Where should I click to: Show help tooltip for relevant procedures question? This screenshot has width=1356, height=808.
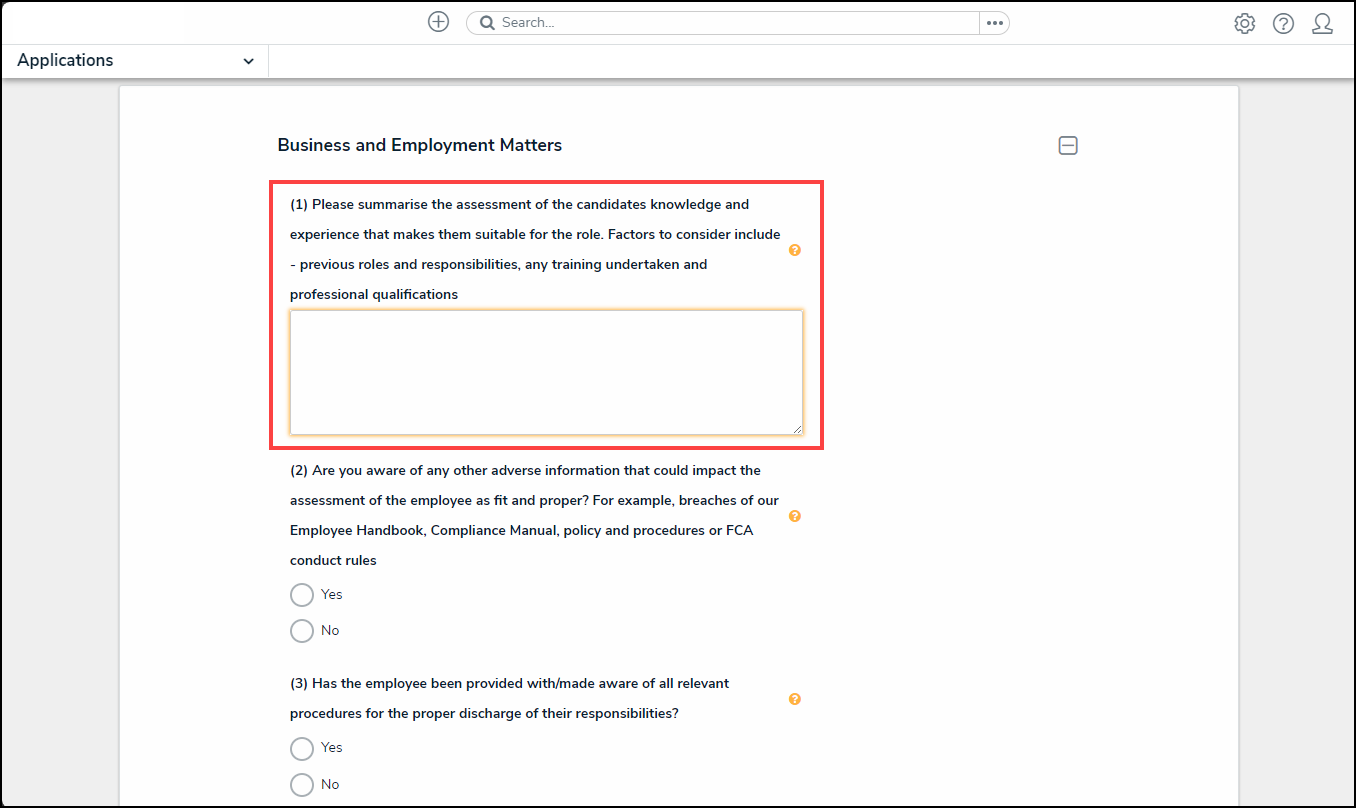pyautogui.click(x=795, y=699)
